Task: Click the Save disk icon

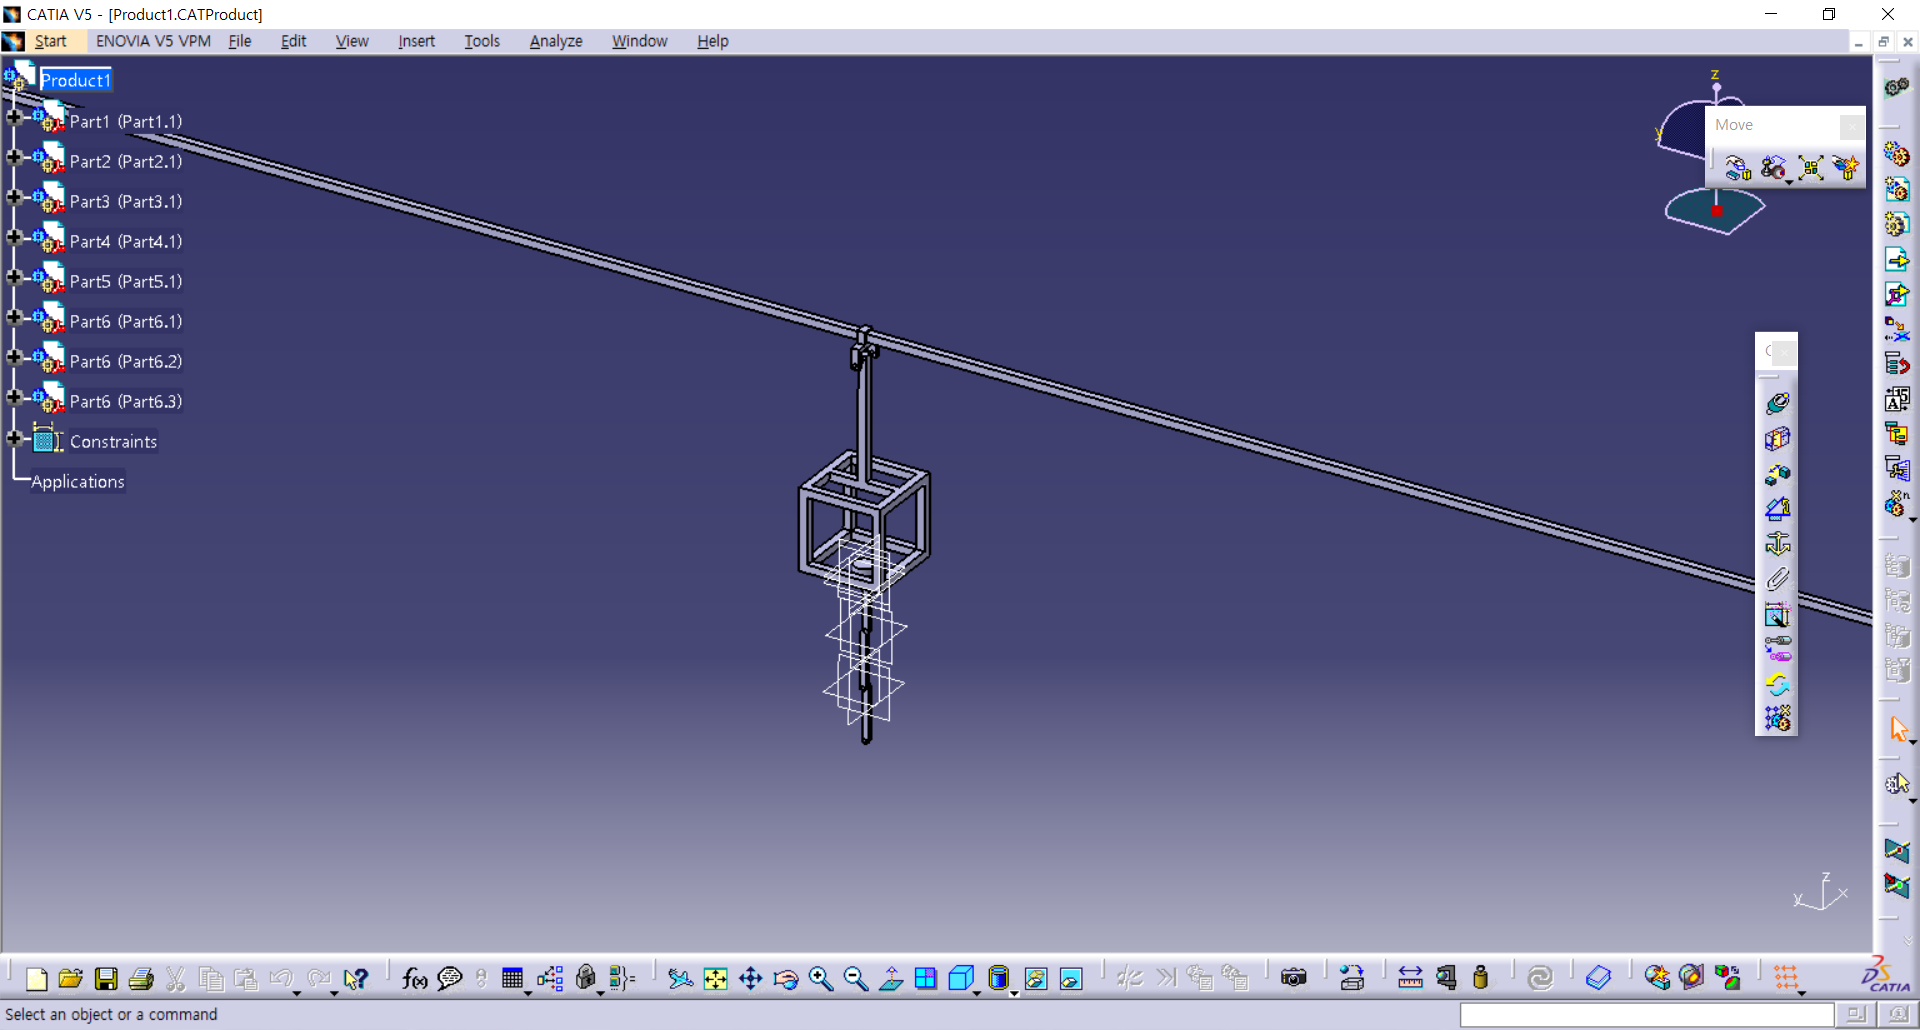Action: pos(106,978)
